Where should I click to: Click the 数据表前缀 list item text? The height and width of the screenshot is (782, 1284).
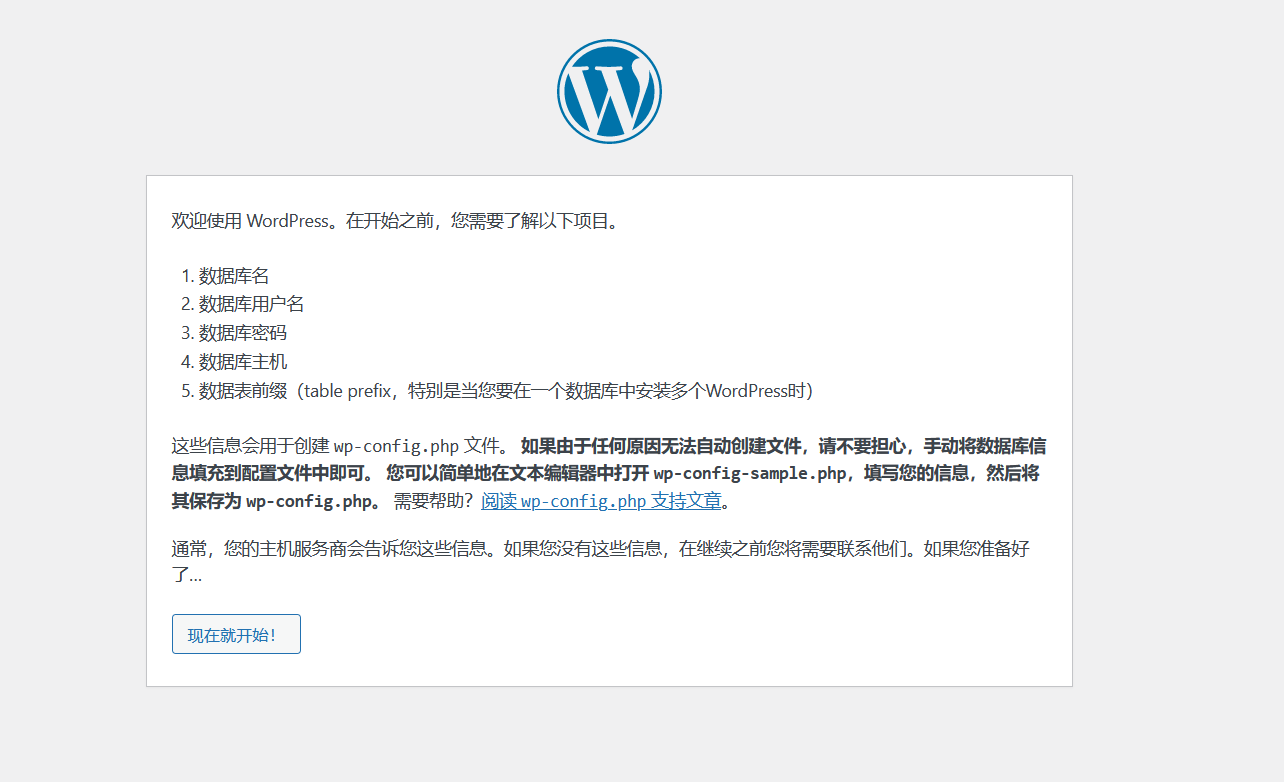pyautogui.click(x=506, y=391)
